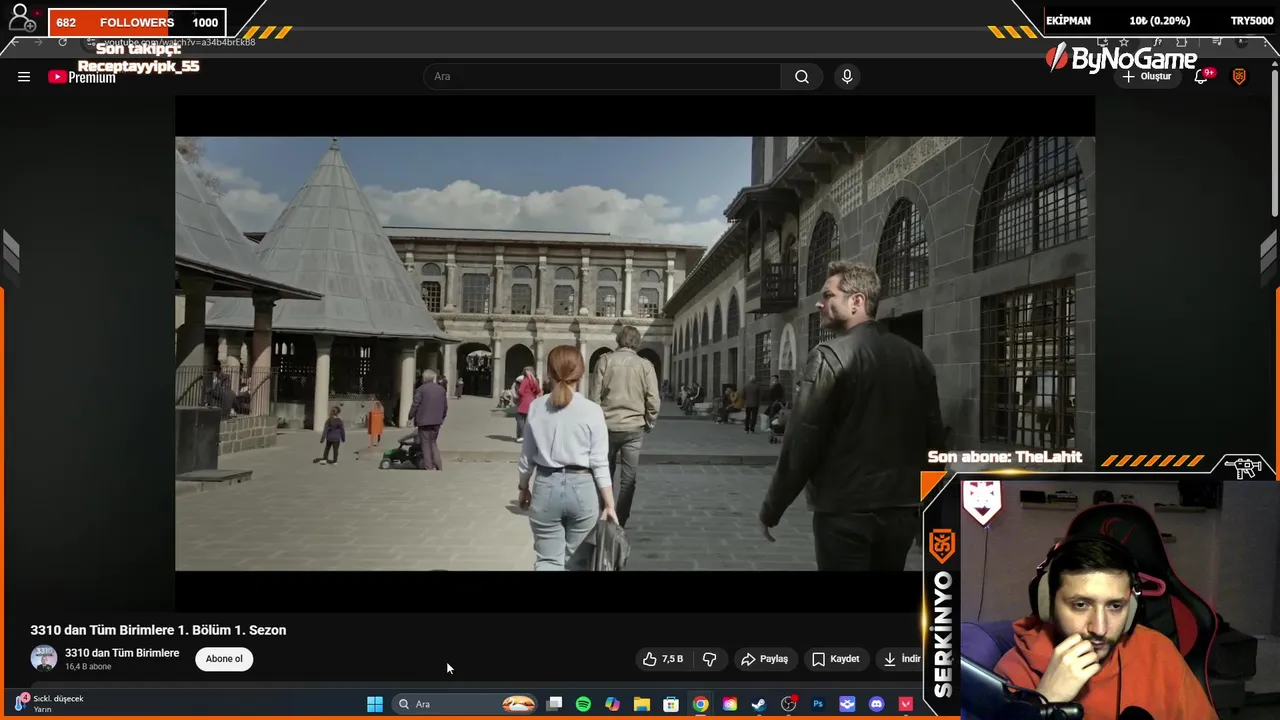Click the YouTube search magnifier button
The width and height of the screenshot is (1280, 720).
click(x=801, y=77)
